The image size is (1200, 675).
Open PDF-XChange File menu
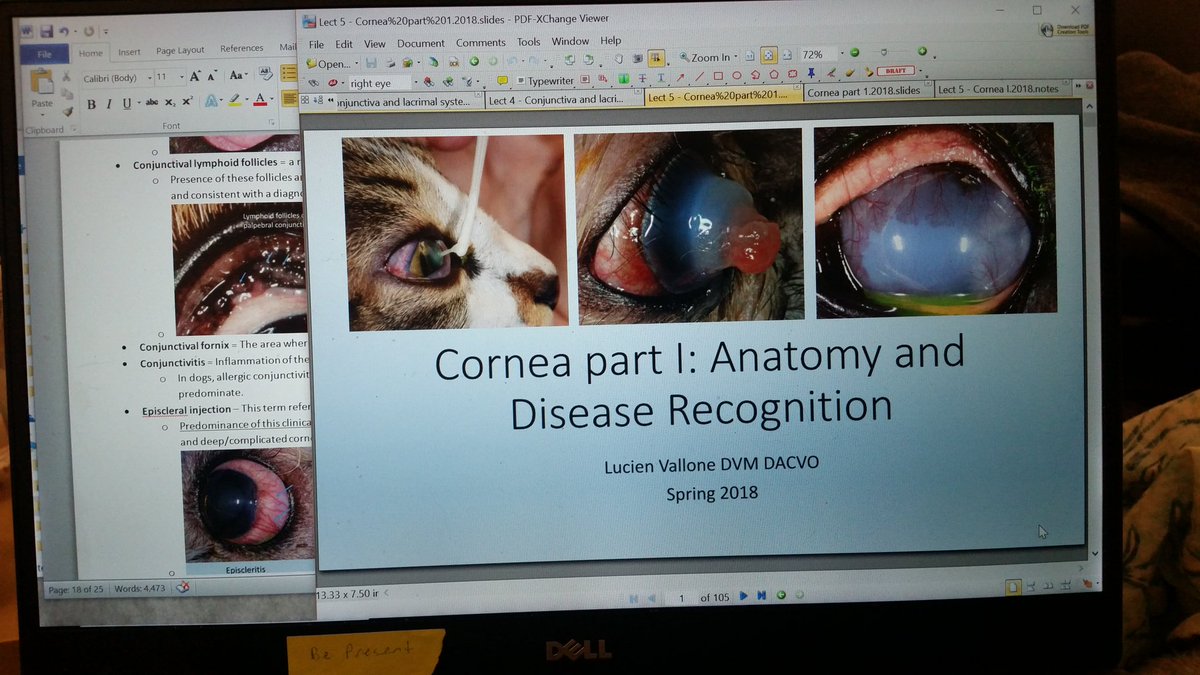pyautogui.click(x=316, y=44)
